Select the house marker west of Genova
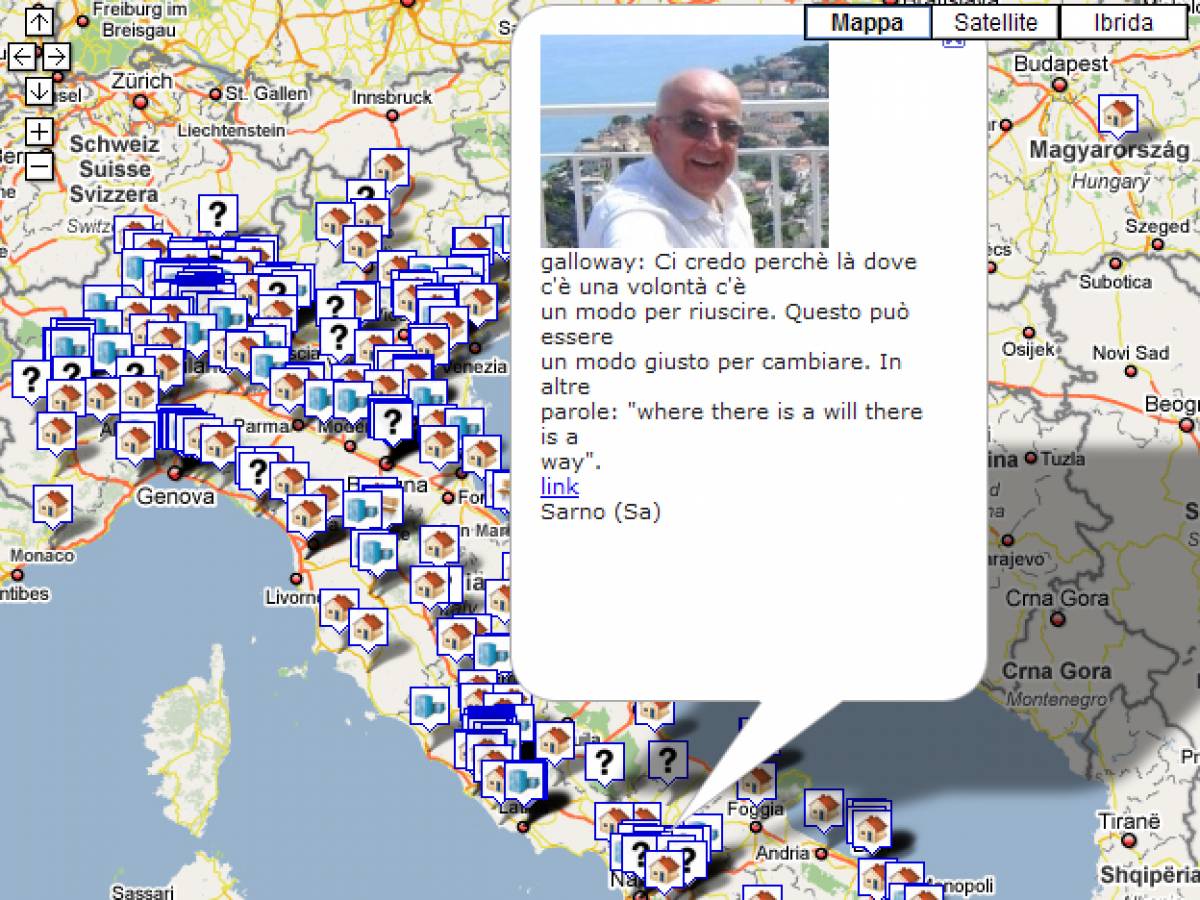Image resolution: width=1200 pixels, height=900 pixels. click(x=53, y=505)
